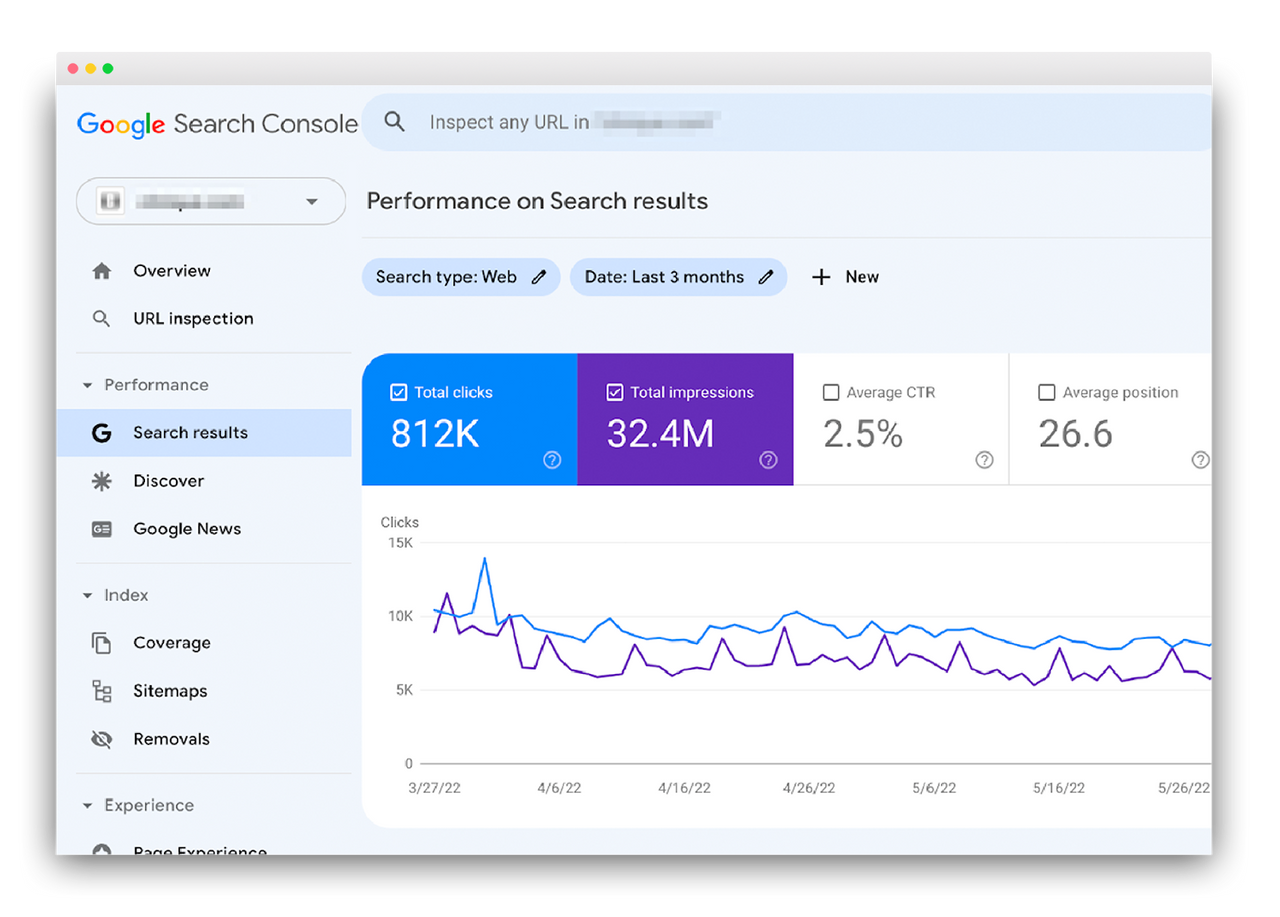Click the 4/26/22 date label on chart
The image size is (1280, 917).
pyautogui.click(x=809, y=788)
